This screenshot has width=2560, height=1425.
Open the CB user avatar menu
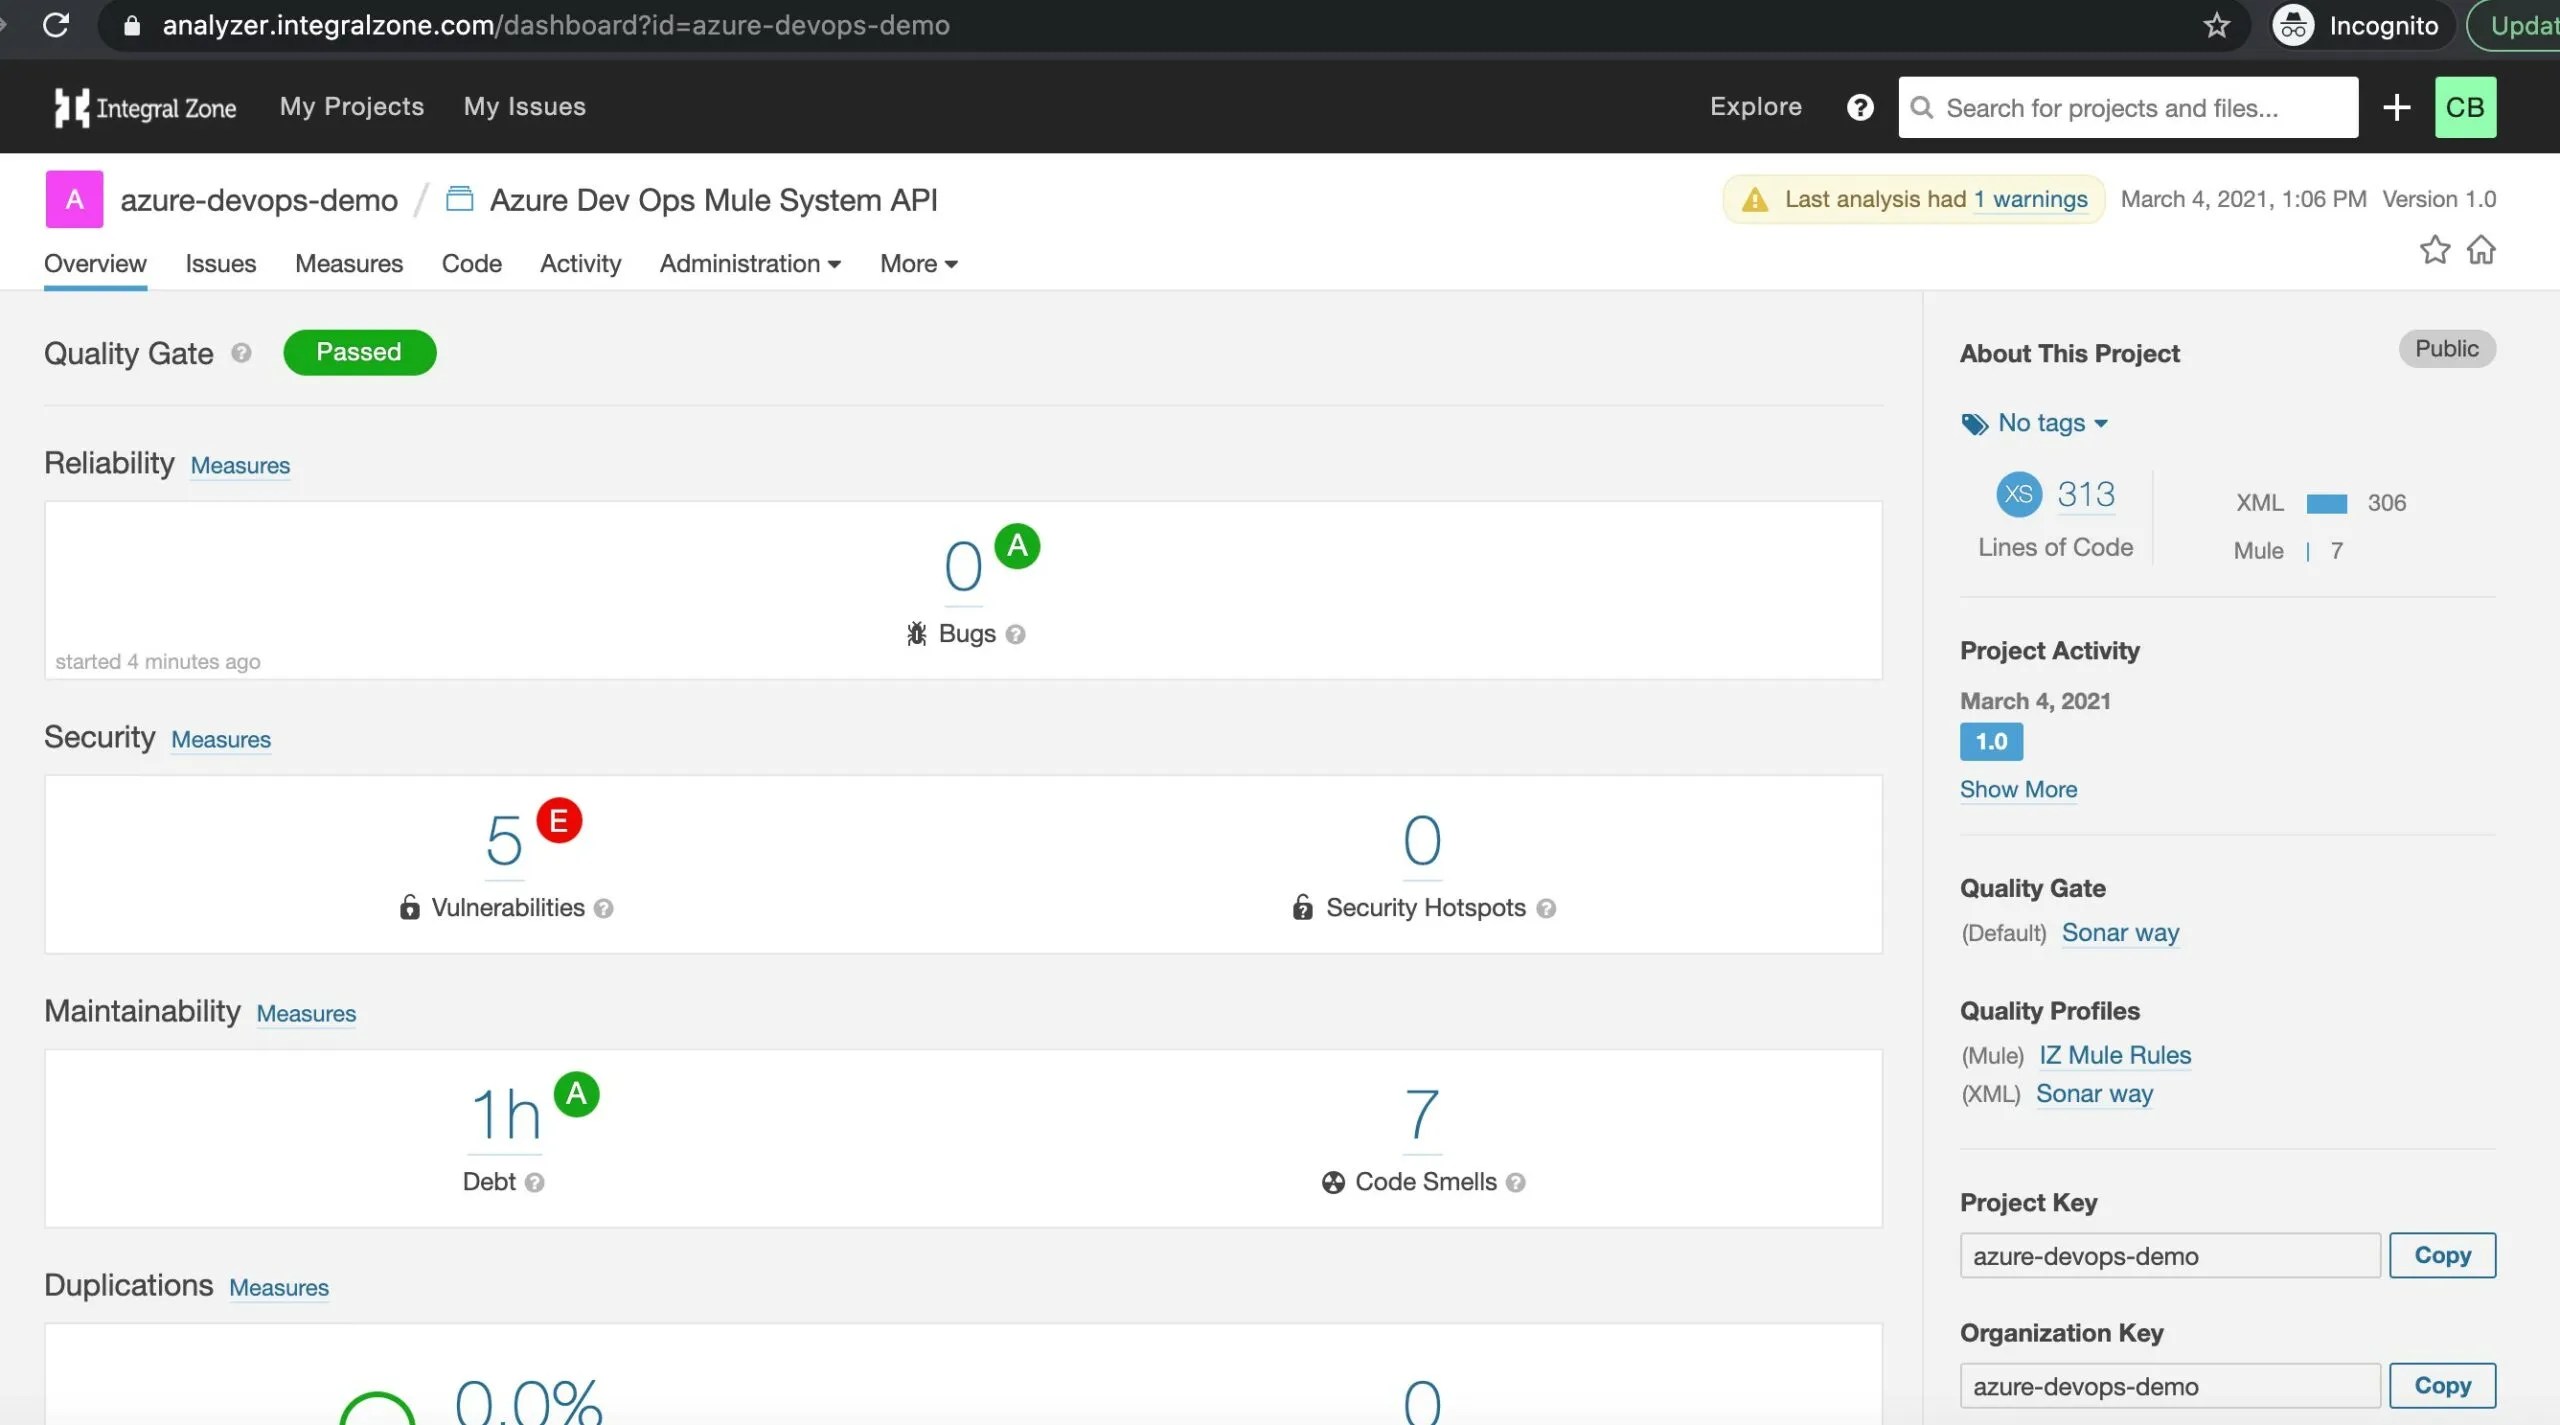[x=2464, y=107]
